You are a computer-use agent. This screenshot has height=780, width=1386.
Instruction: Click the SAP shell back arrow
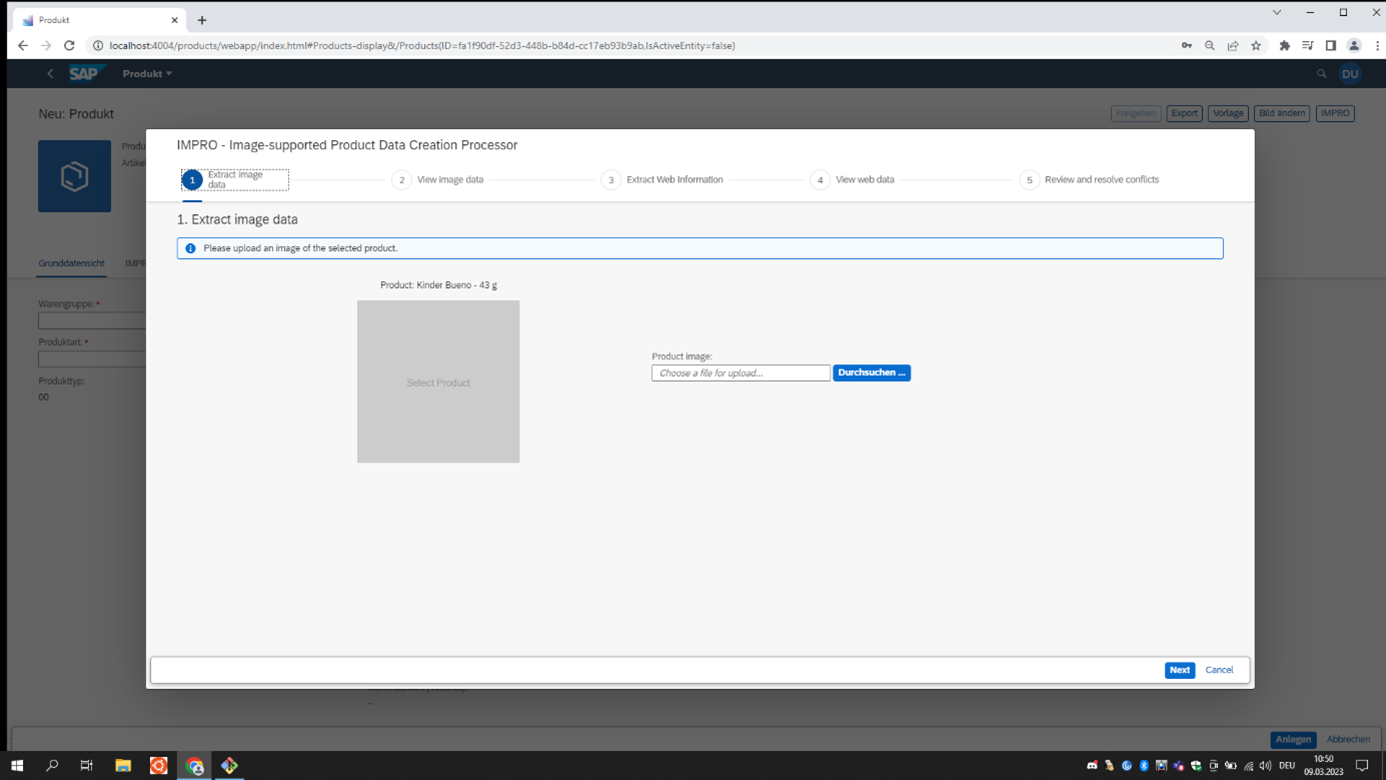50,74
